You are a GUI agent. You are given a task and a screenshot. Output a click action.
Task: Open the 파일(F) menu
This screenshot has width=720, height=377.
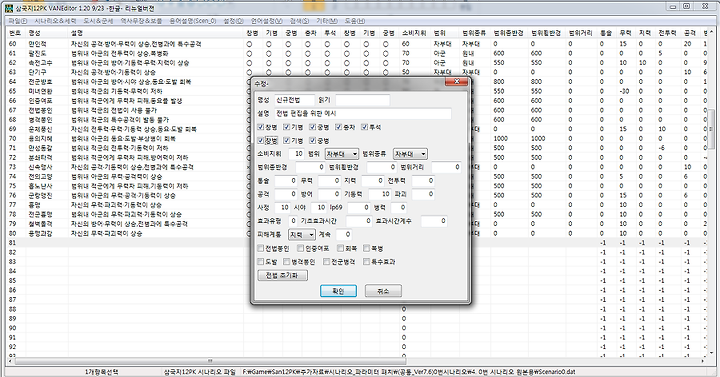point(17,21)
